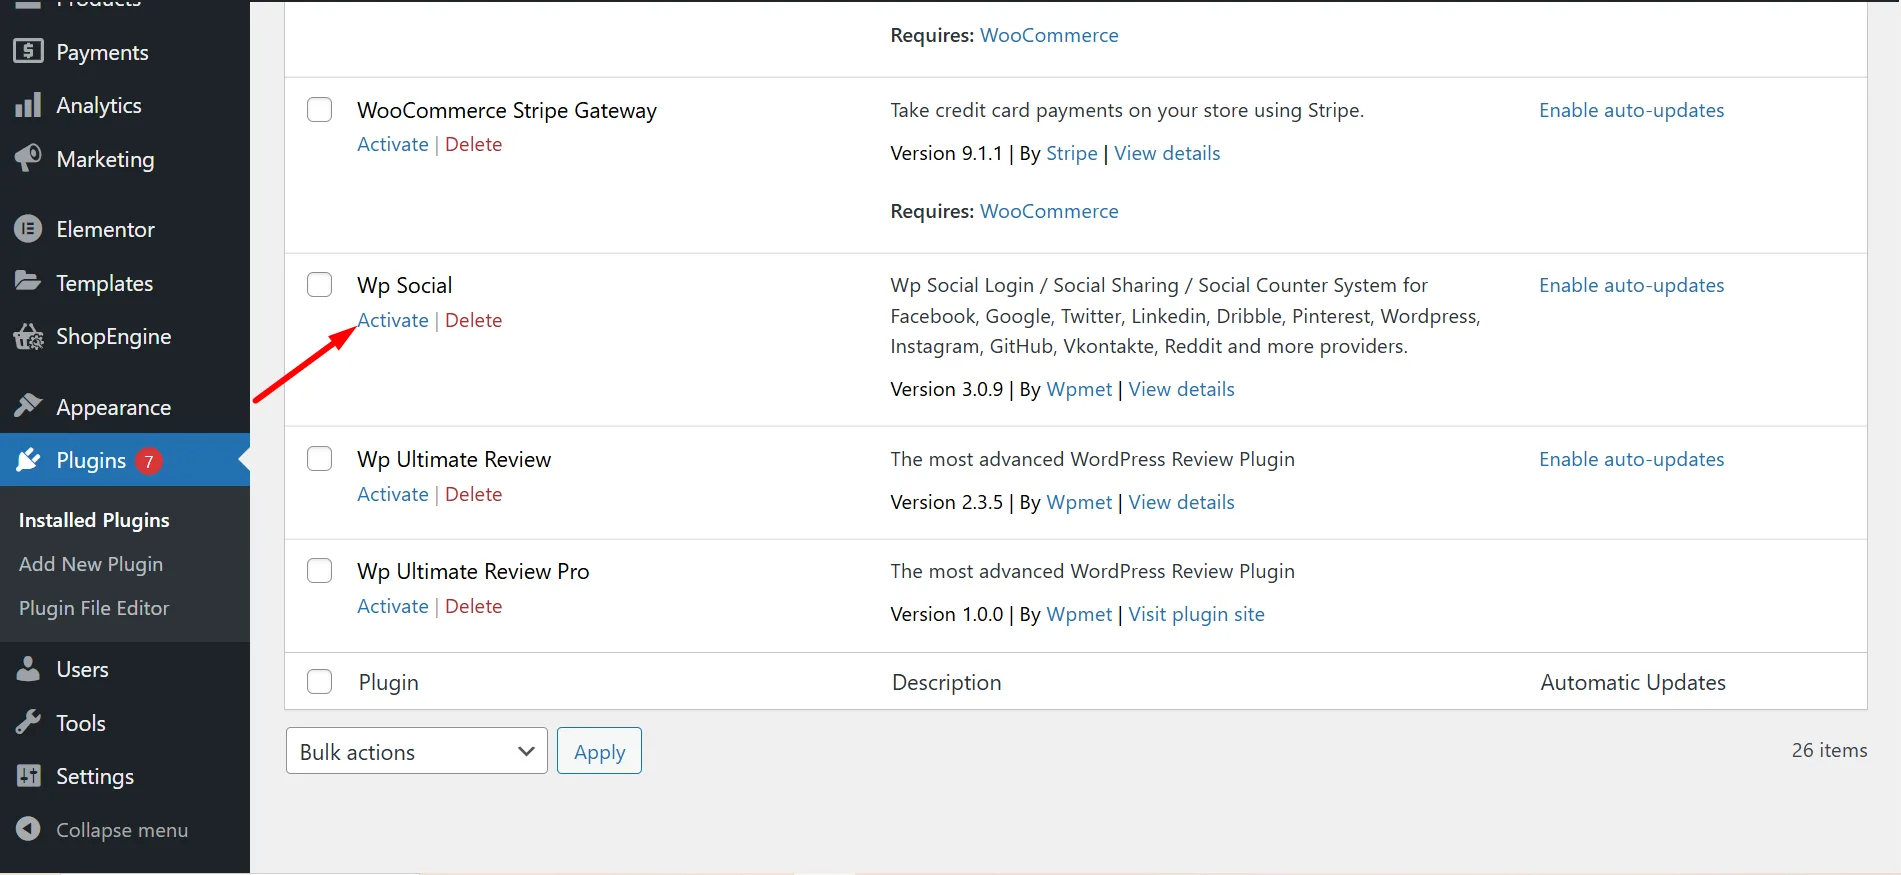
Task: Click the Automatic Updates column footer
Action: 1633,682
